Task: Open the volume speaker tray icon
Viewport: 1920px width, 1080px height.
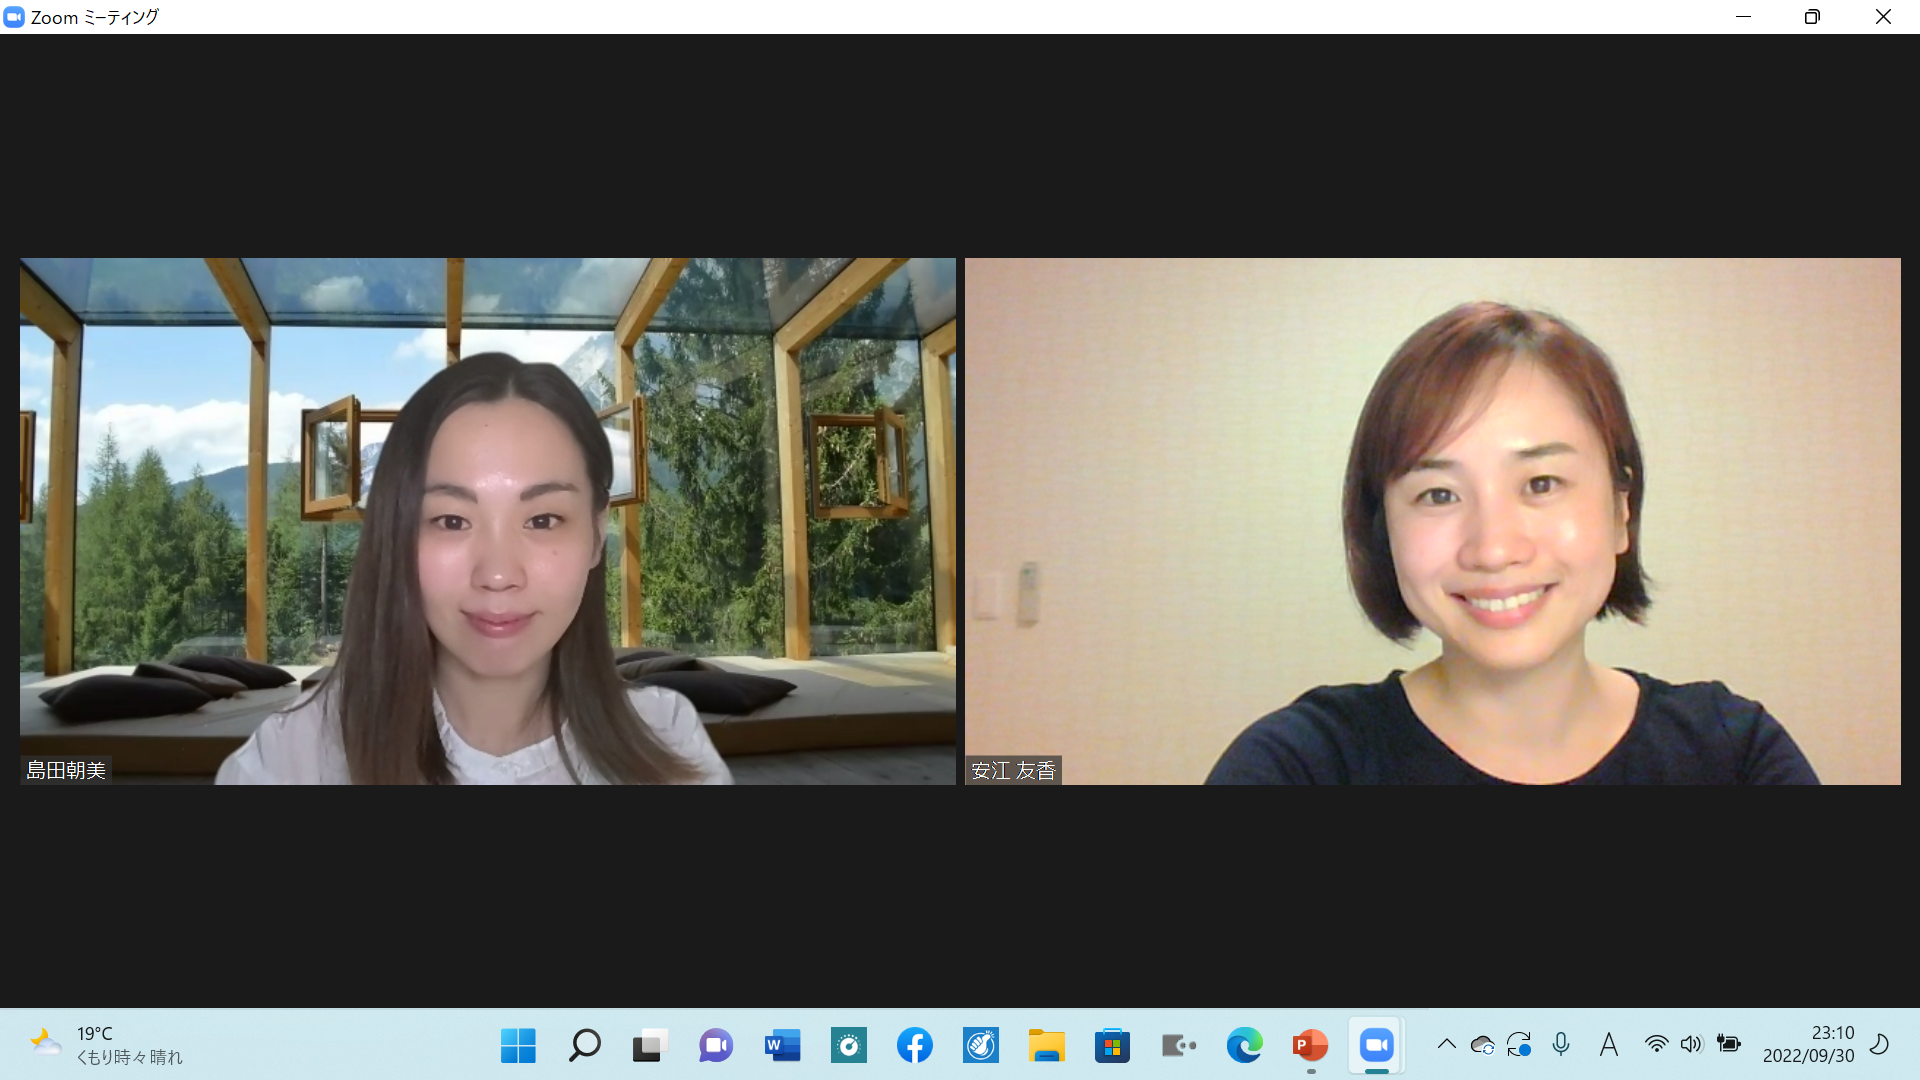Action: [1691, 1045]
